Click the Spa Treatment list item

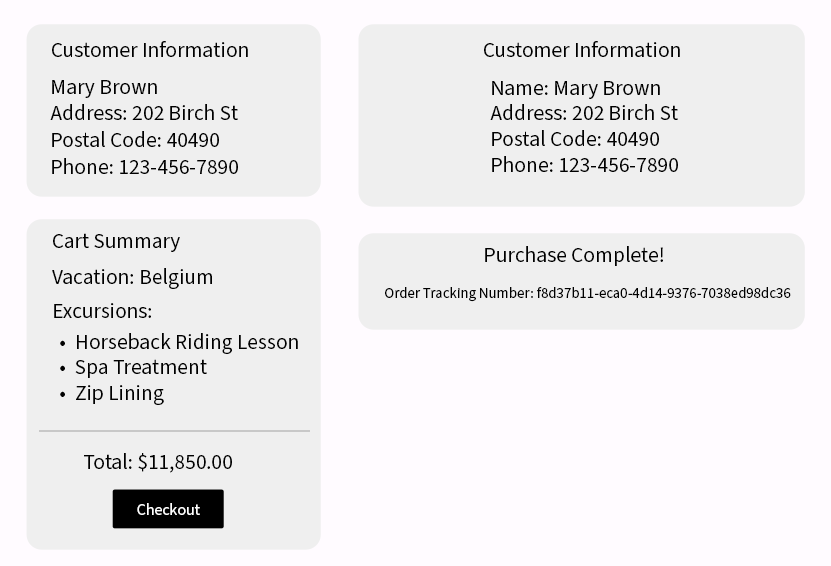coord(141,367)
